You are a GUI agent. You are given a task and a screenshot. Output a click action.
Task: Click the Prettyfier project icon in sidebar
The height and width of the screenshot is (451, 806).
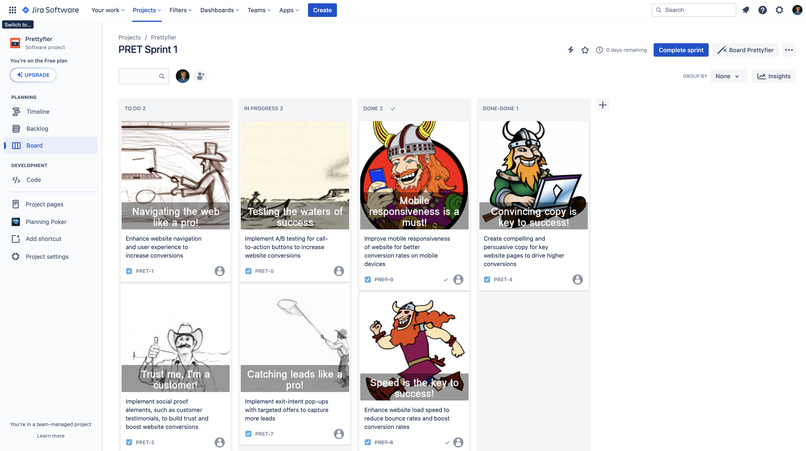[15, 43]
